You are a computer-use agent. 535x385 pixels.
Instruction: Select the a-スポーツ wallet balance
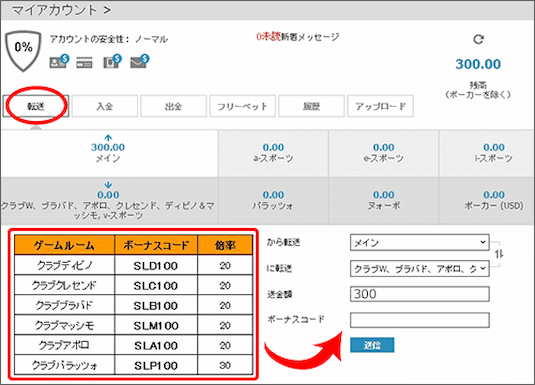point(273,153)
